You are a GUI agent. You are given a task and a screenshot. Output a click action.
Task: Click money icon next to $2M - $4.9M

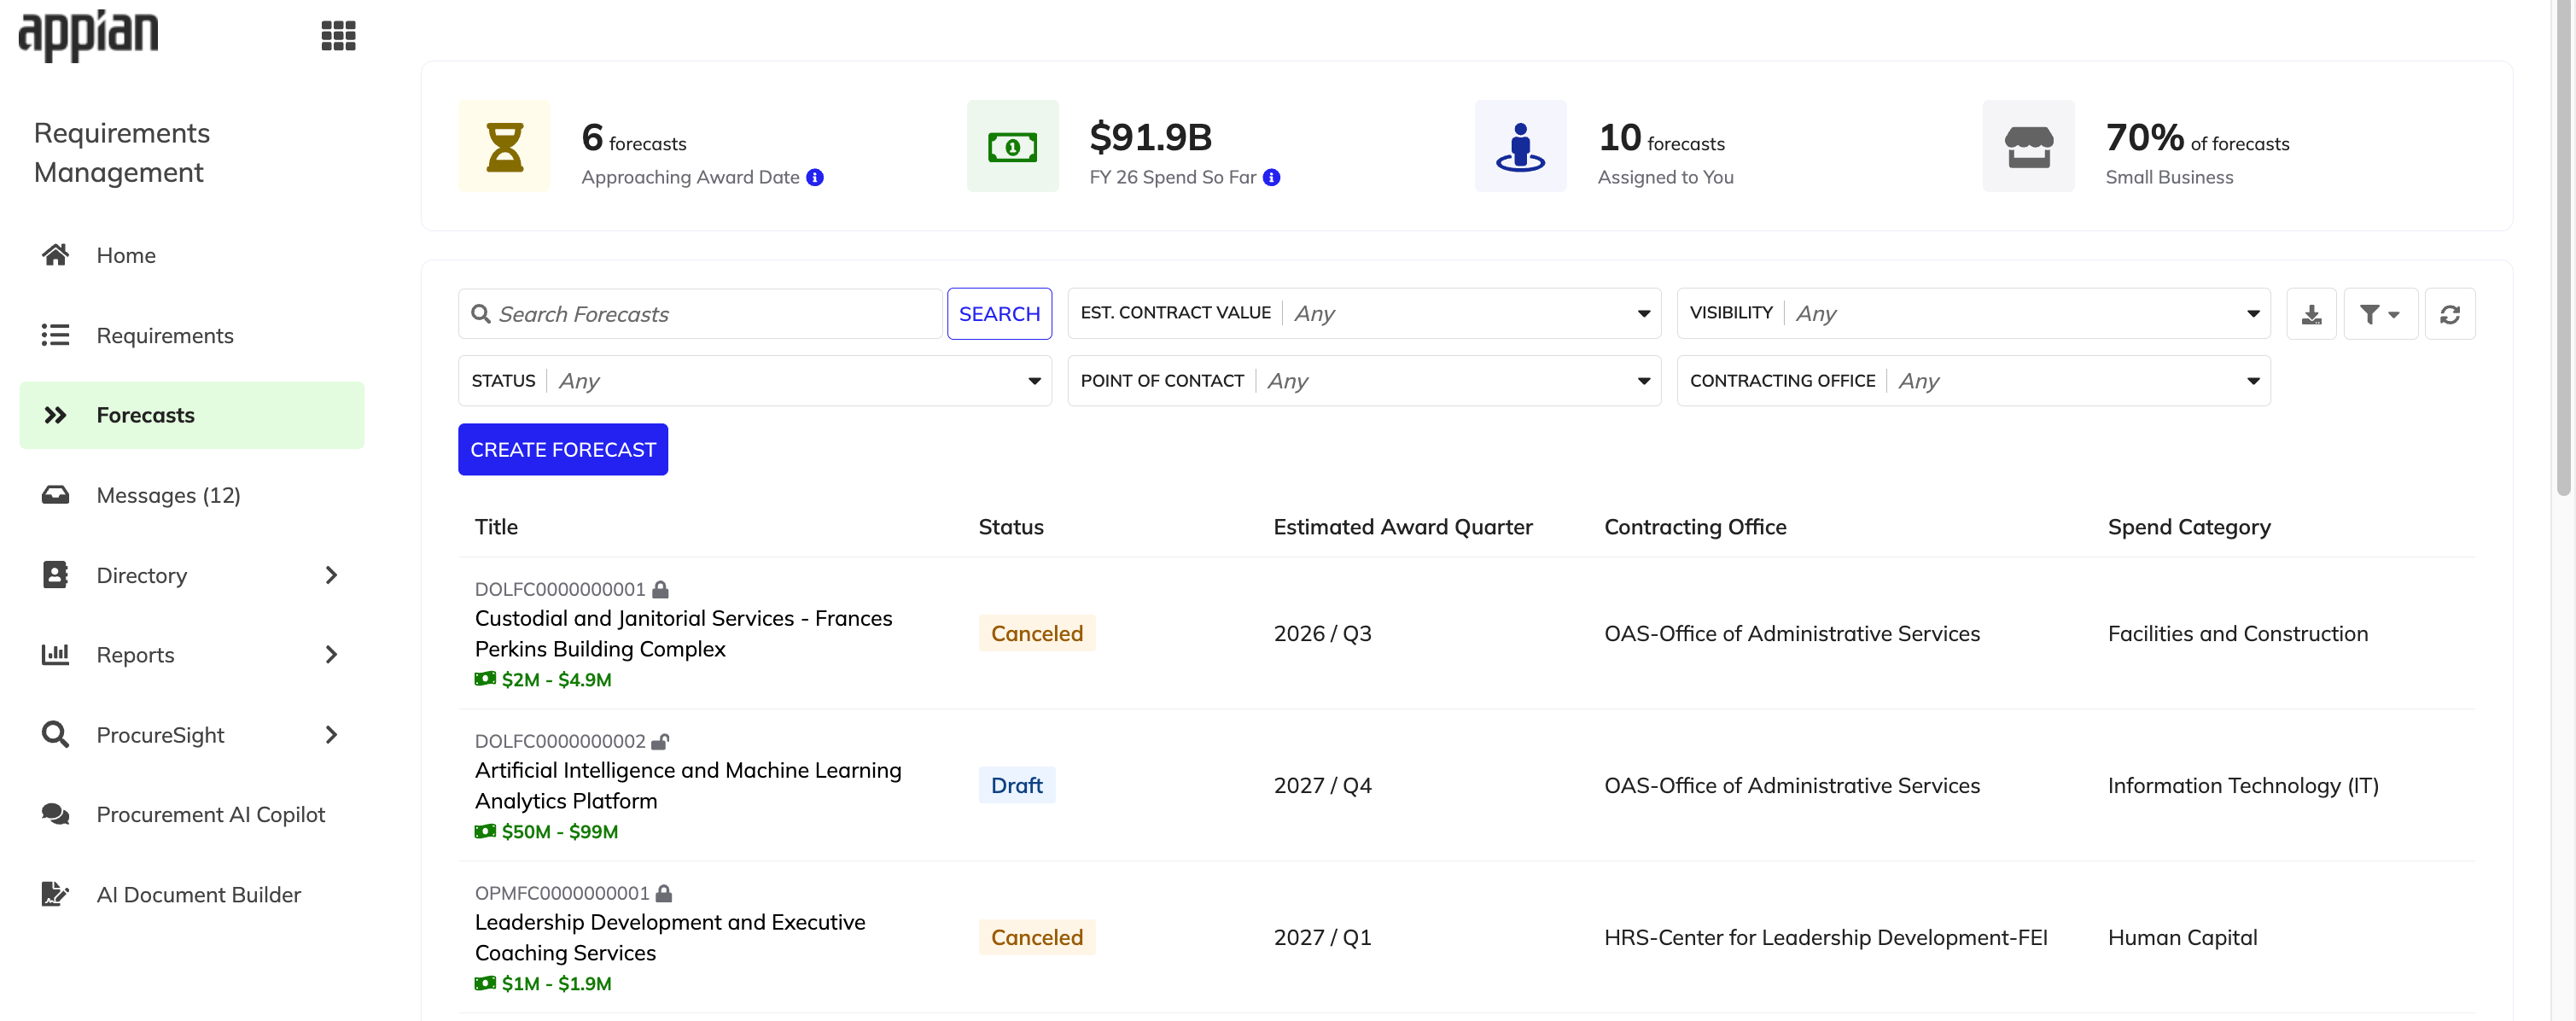tap(485, 679)
